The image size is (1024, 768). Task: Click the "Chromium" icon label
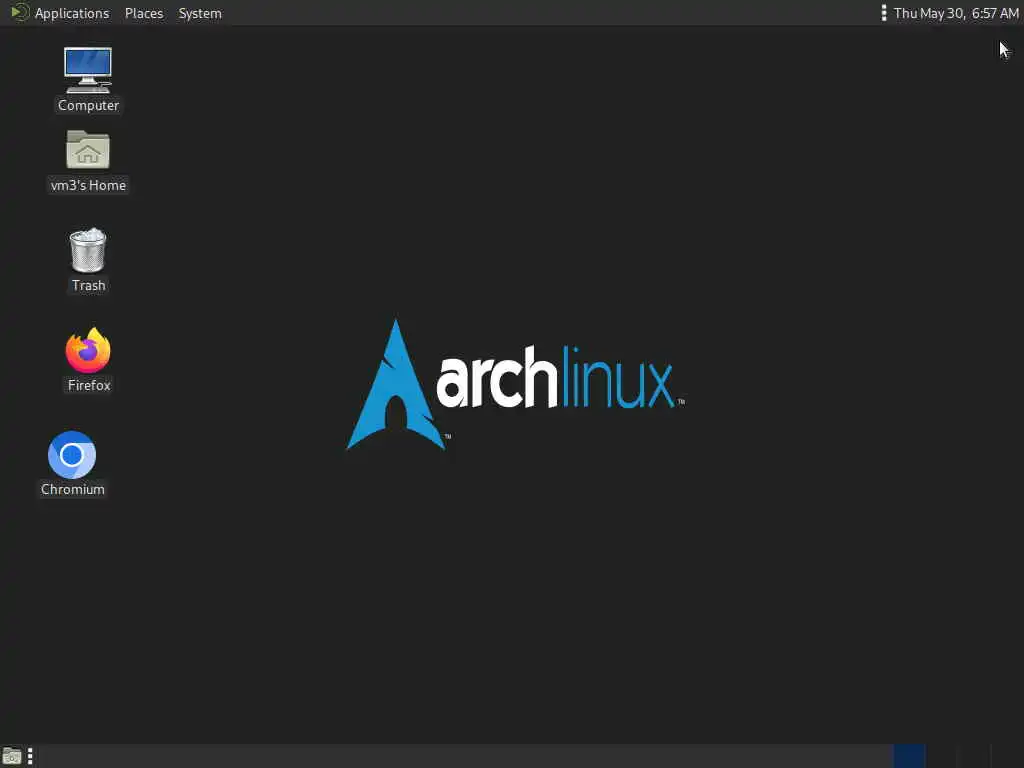tap(72, 489)
